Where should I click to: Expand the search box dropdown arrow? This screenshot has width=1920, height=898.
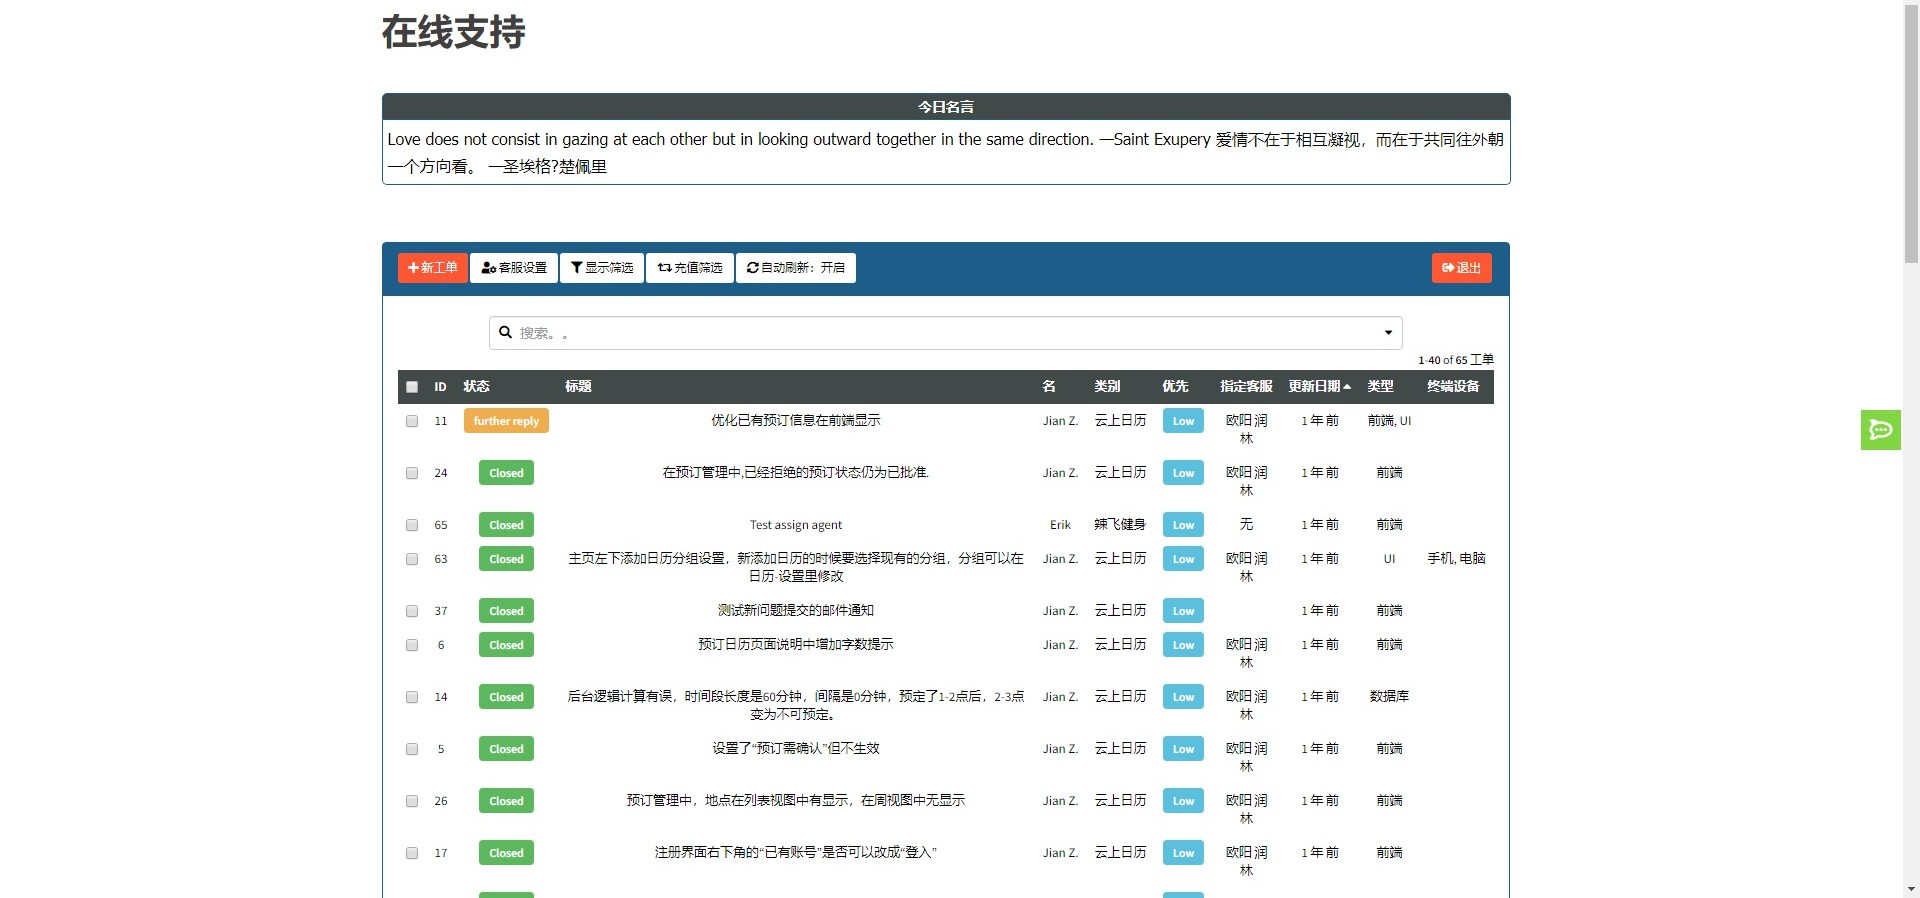click(1388, 333)
